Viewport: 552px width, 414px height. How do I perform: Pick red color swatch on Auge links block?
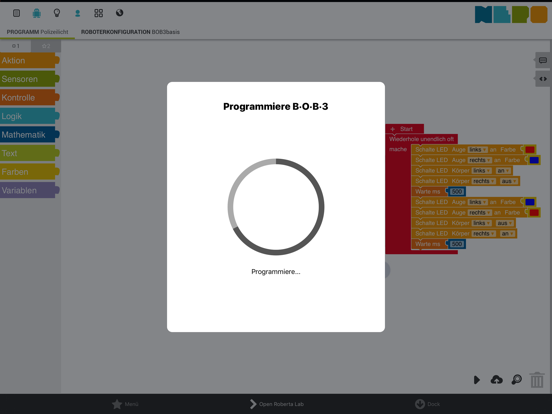pyautogui.click(x=530, y=150)
